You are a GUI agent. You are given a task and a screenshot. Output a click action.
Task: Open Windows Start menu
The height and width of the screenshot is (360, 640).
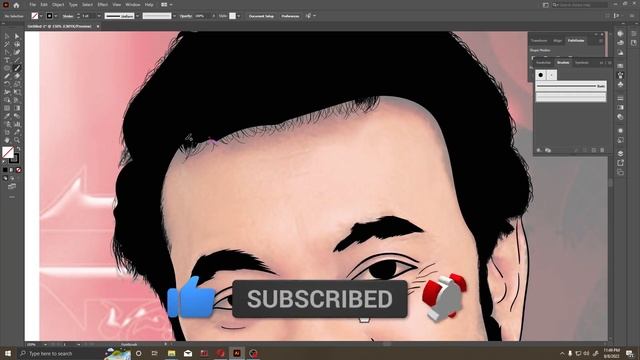[x=7, y=353]
